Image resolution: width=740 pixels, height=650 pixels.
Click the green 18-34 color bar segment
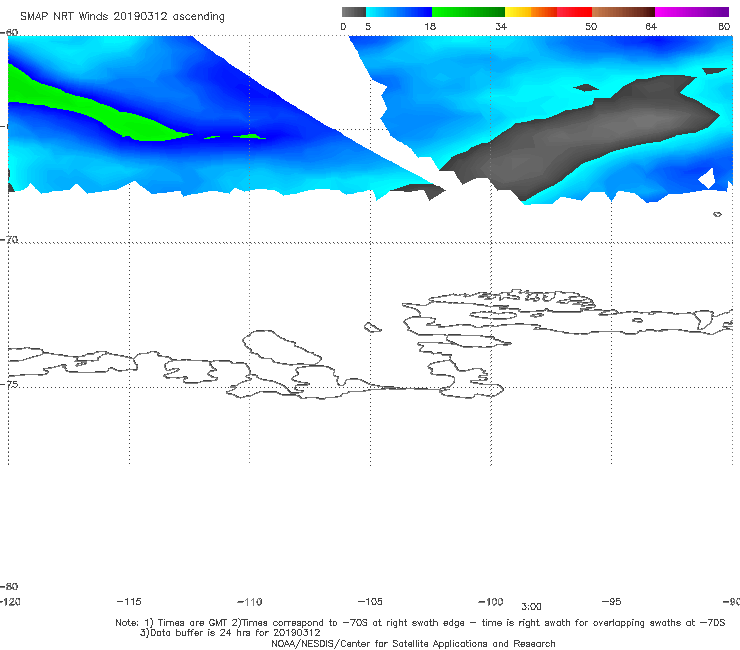click(468, 12)
